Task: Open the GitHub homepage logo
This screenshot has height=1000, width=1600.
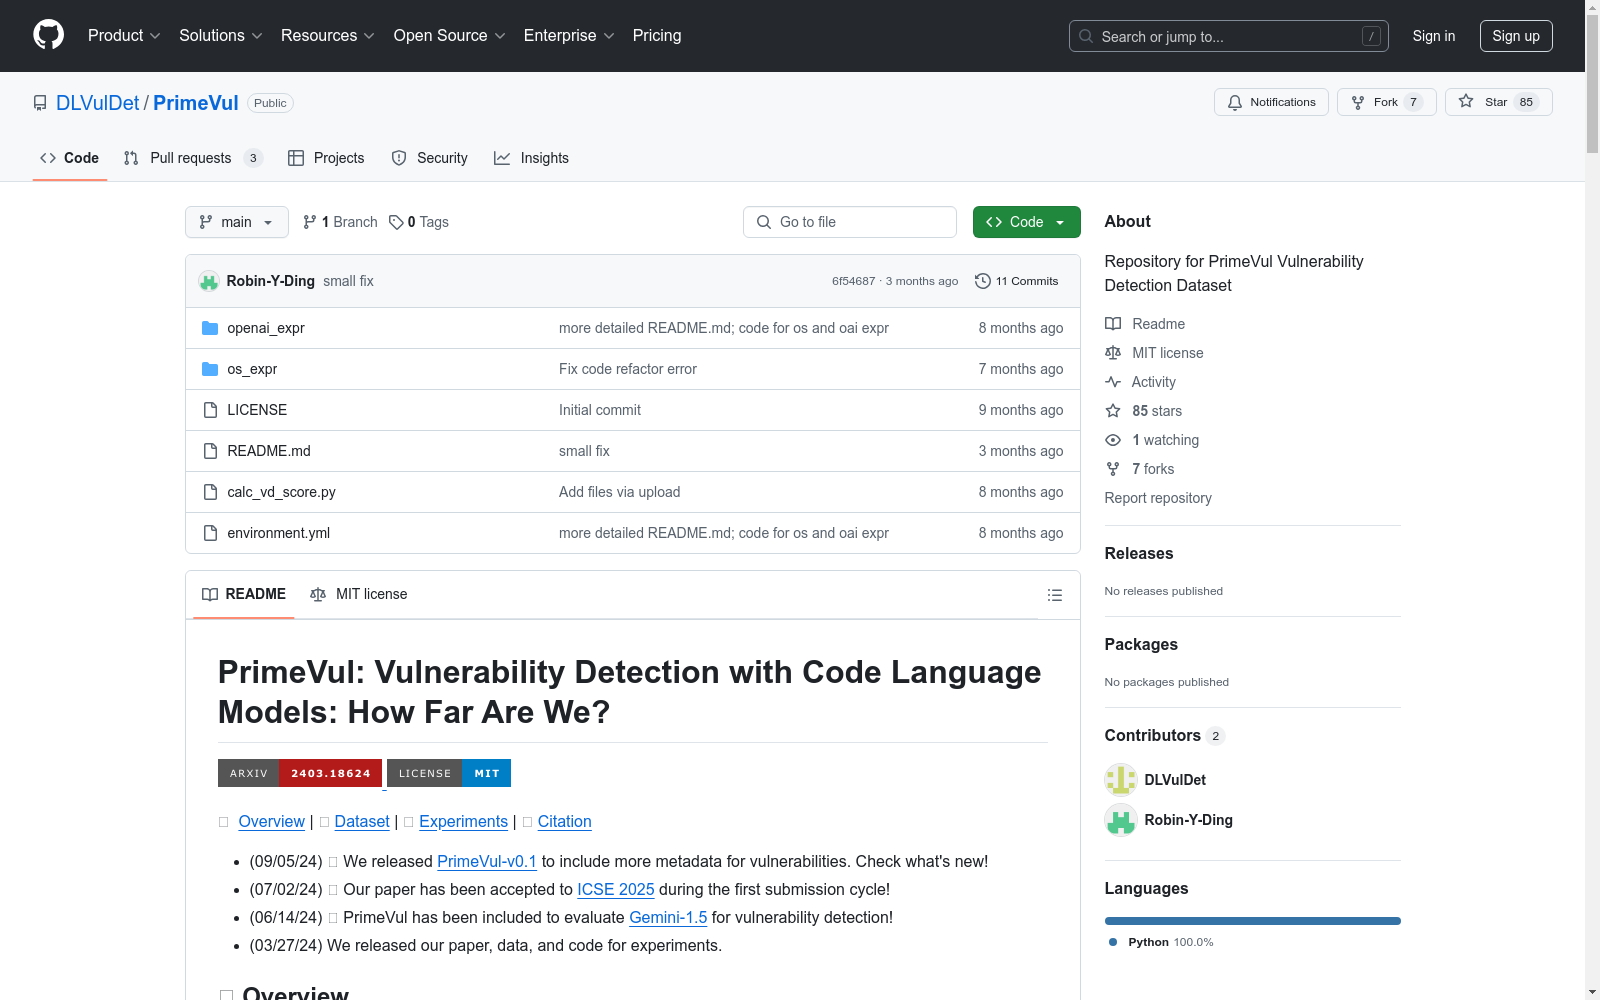Action: pos(48,35)
